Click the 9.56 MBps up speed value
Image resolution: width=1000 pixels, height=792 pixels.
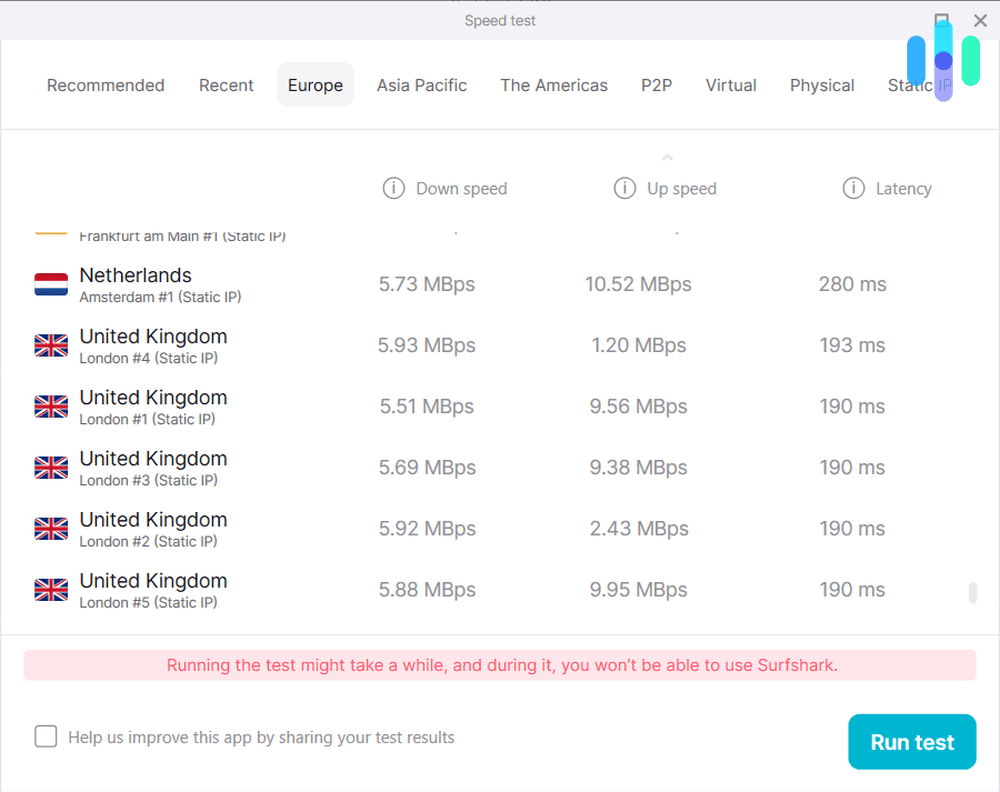click(x=638, y=406)
